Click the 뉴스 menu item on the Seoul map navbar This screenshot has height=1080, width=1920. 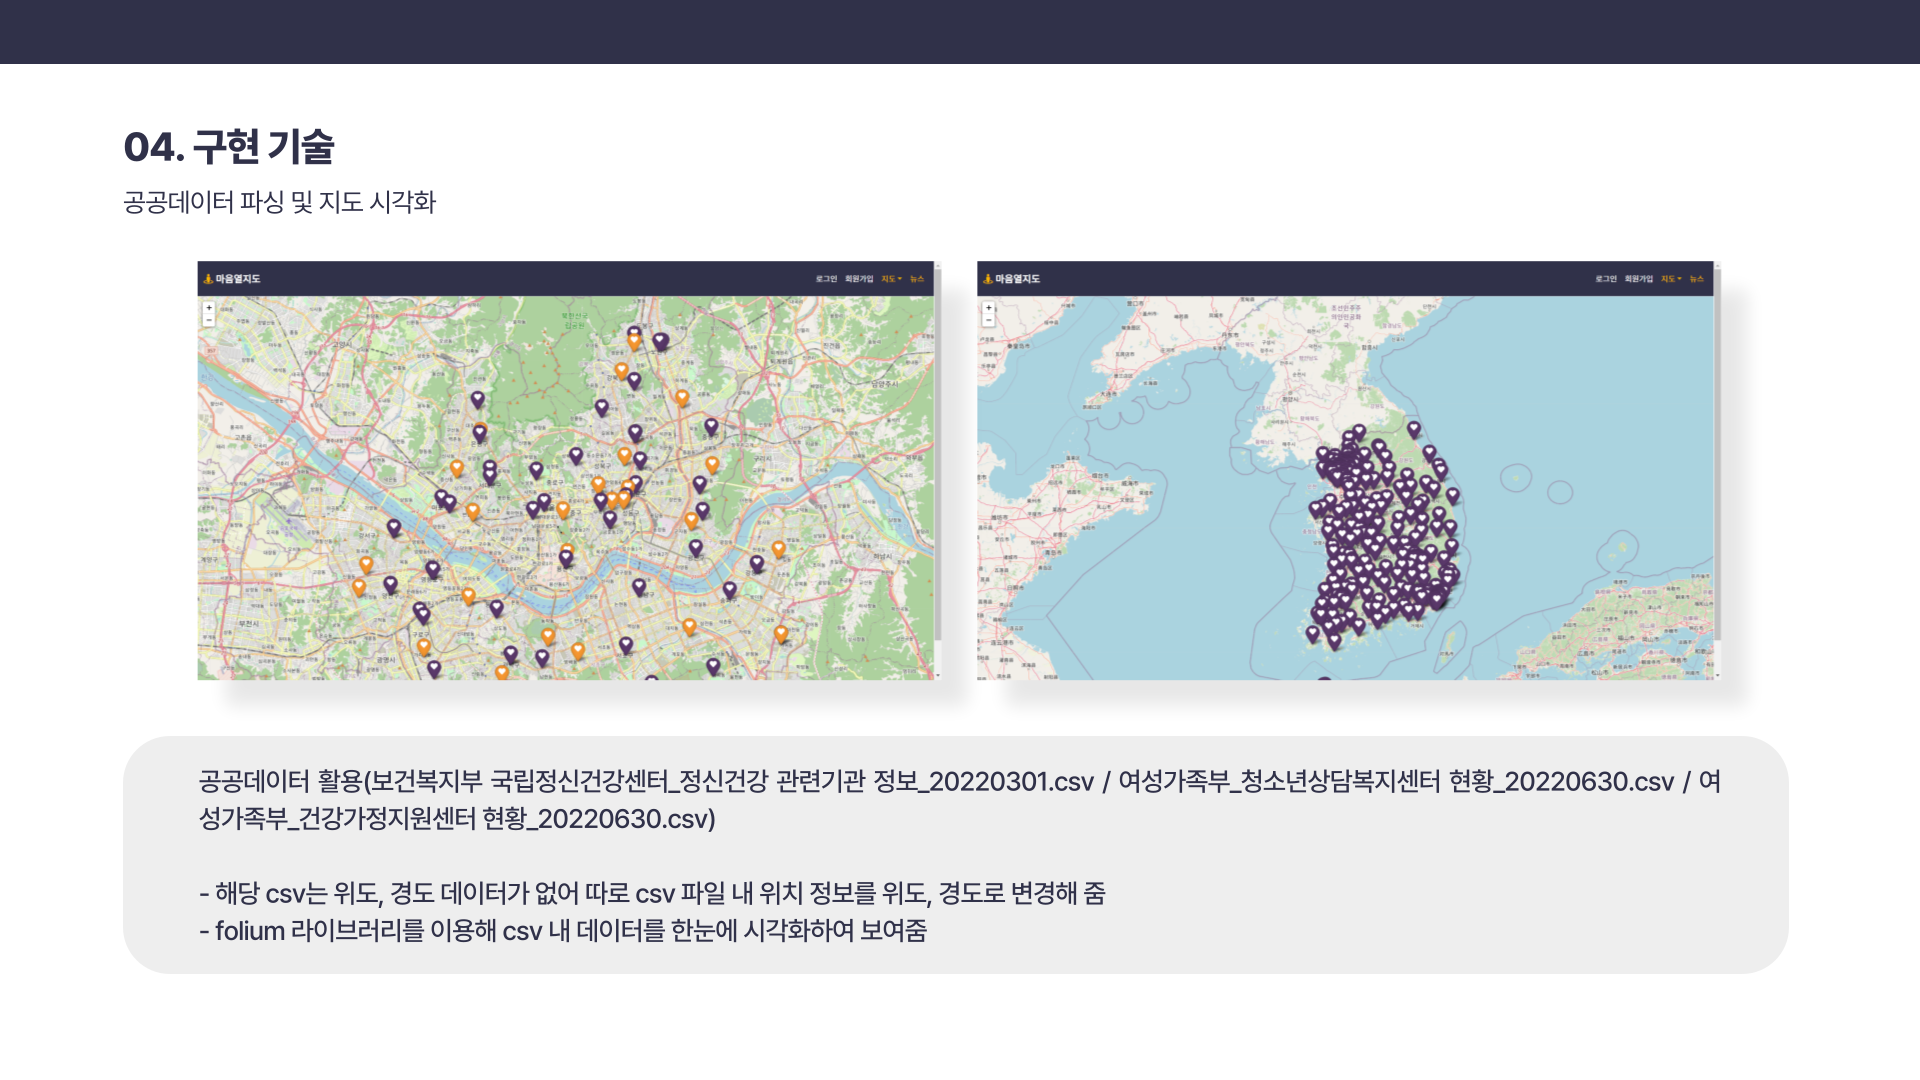pyautogui.click(x=917, y=278)
